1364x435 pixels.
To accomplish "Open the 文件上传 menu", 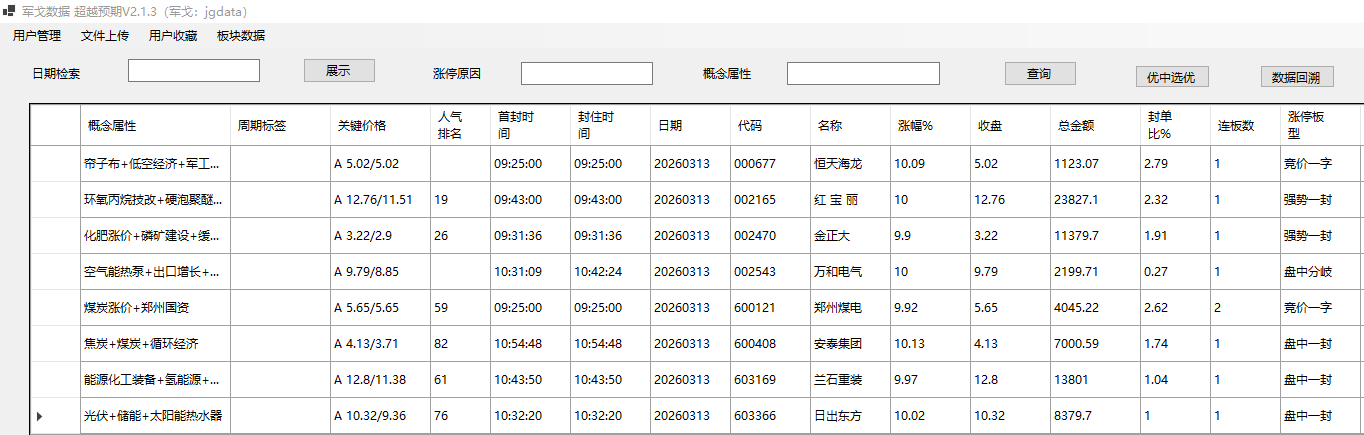I will point(105,36).
